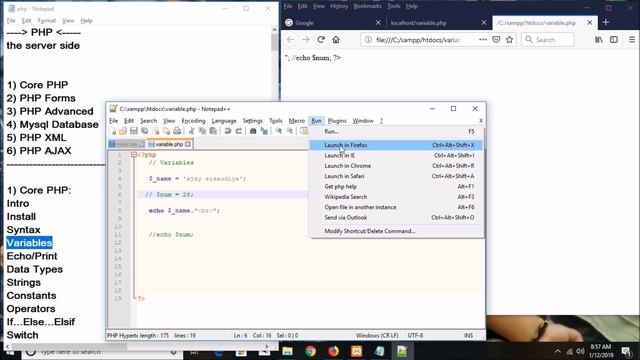Reload the page in Firefox

coord(321,40)
